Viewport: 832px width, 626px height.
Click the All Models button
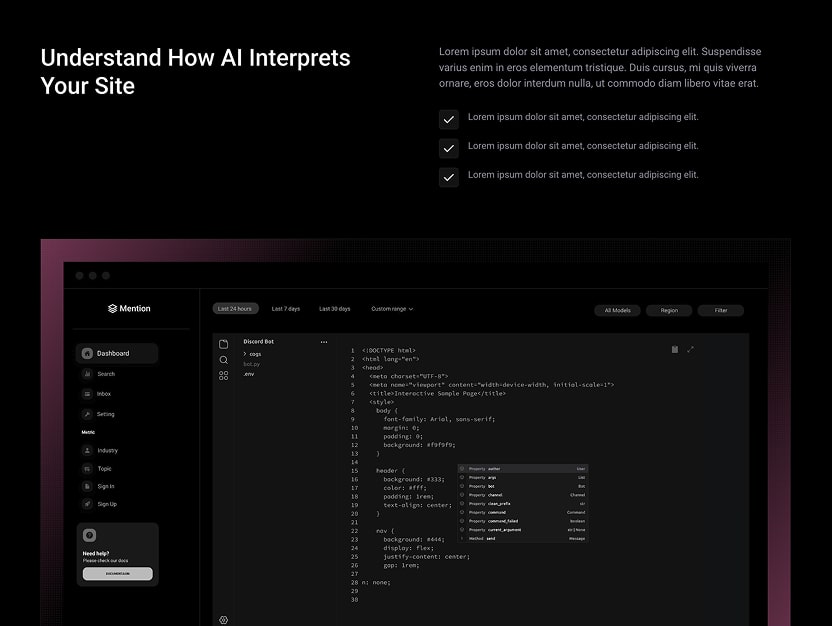pos(618,310)
